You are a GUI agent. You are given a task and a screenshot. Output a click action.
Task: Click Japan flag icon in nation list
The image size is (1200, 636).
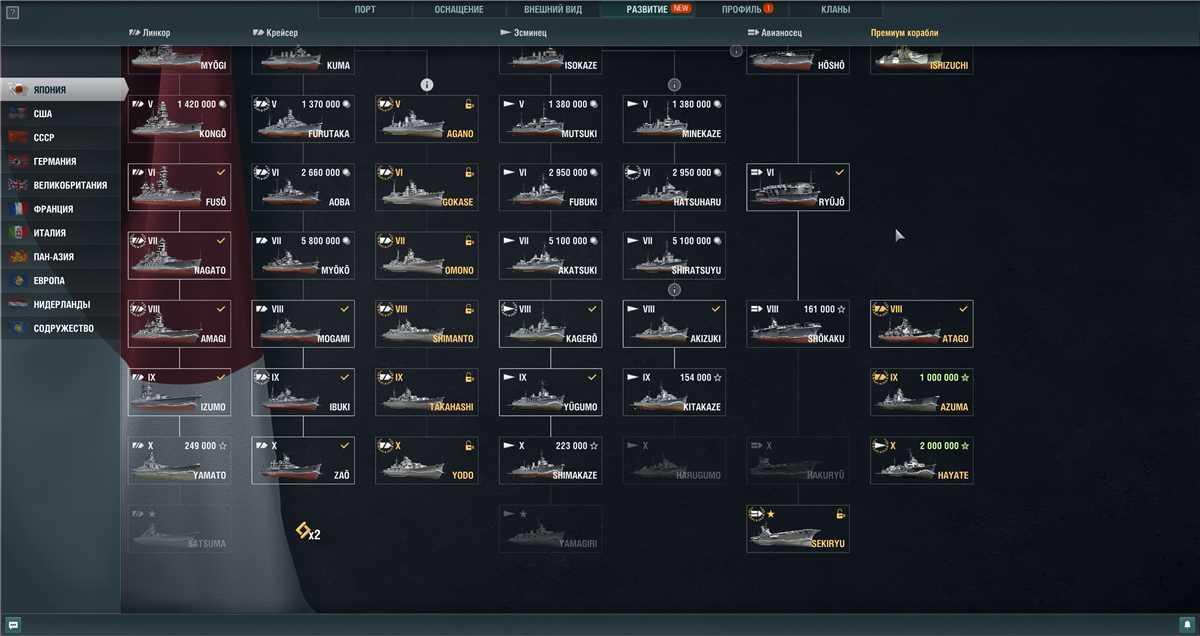point(17,90)
